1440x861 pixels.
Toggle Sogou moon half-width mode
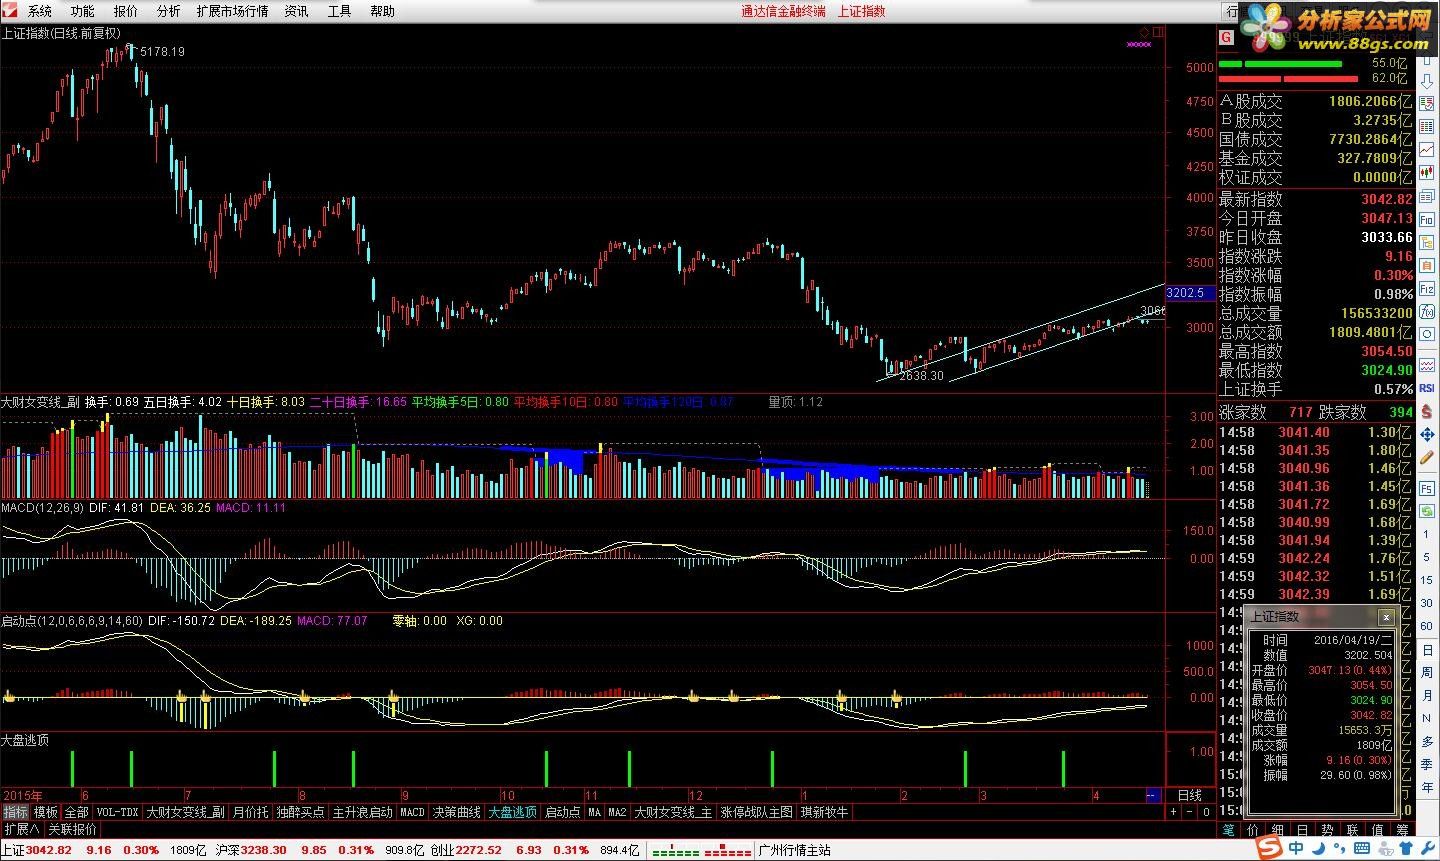tap(1318, 848)
